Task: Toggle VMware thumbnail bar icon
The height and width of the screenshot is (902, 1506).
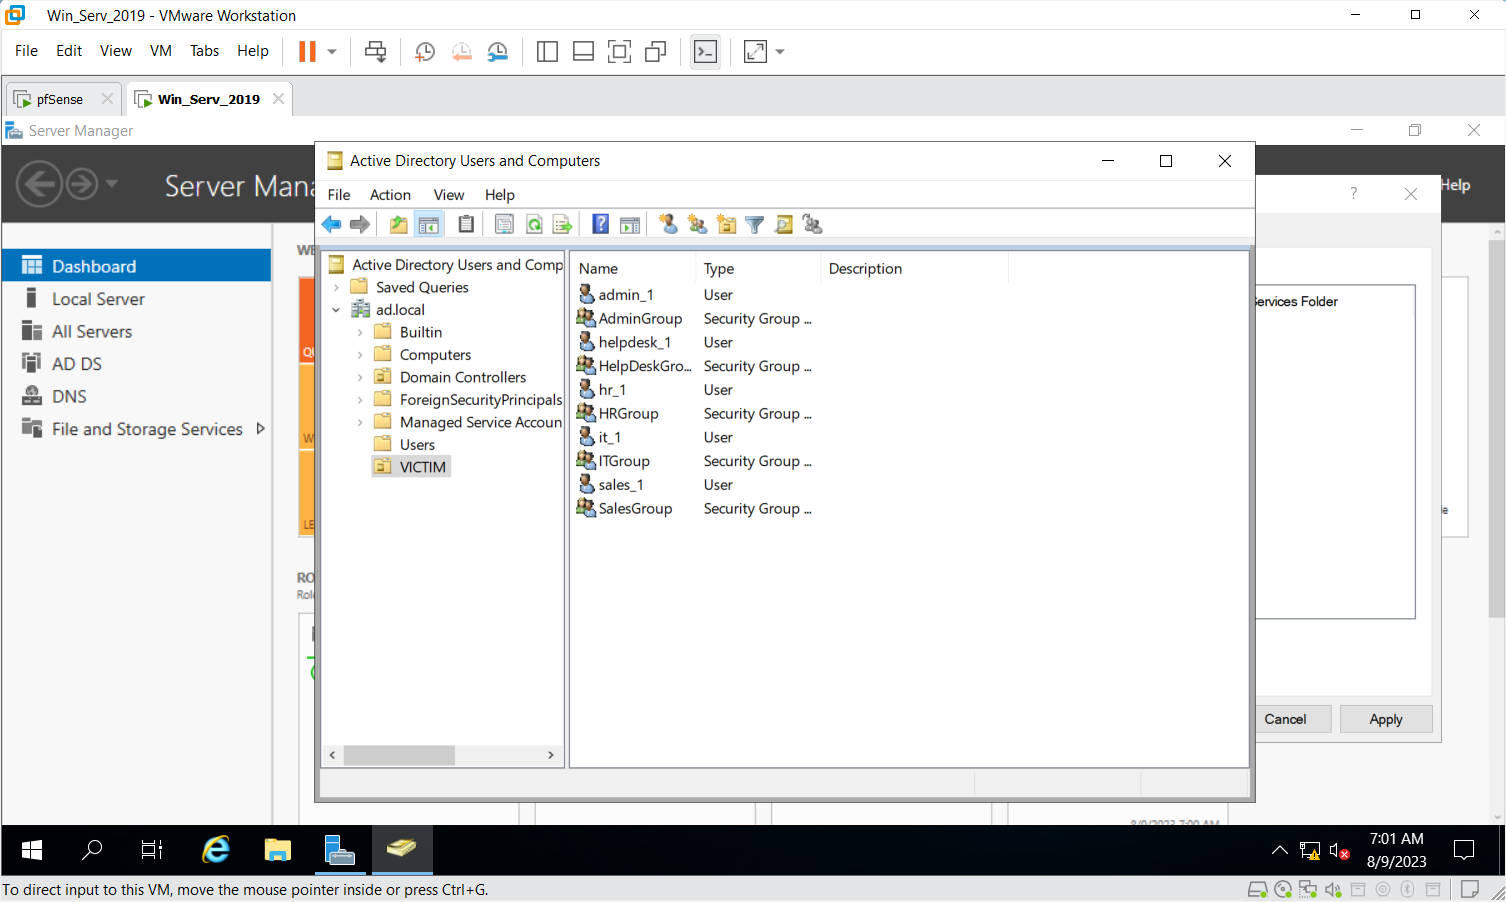Action: pyautogui.click(x=583, y=52)
